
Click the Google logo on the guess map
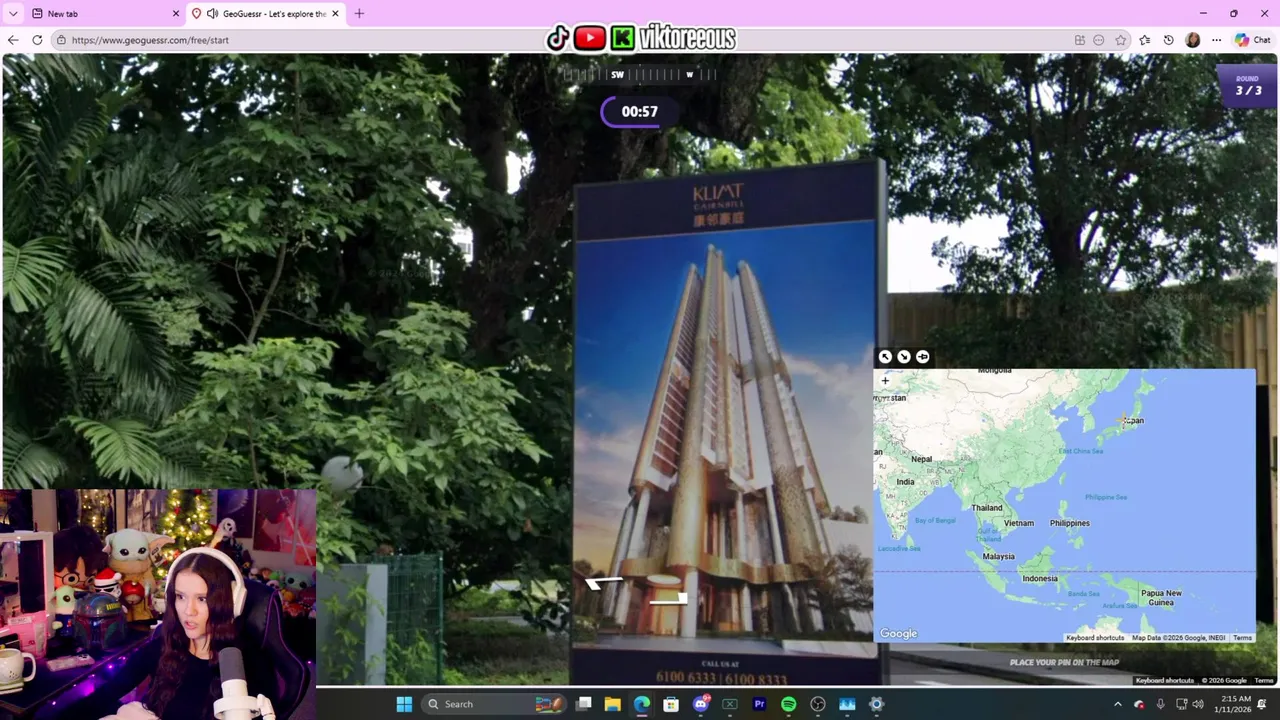click(x=898, y=633)
